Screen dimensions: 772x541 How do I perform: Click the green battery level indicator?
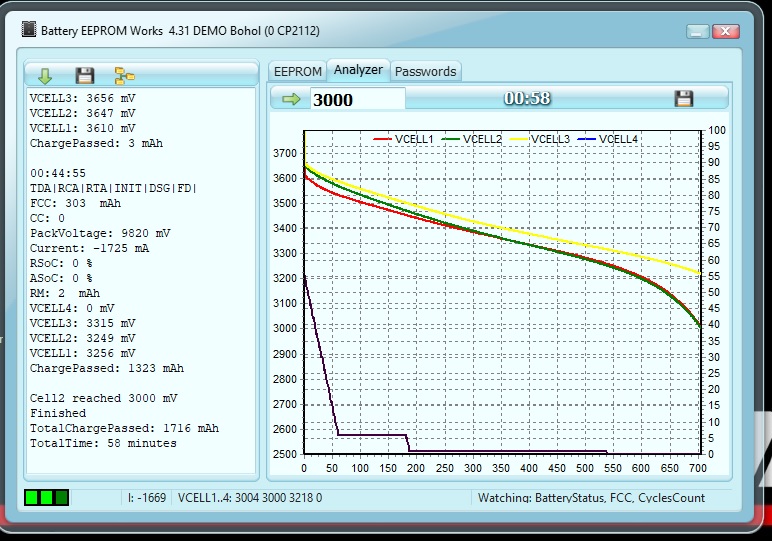coord(47,497)
